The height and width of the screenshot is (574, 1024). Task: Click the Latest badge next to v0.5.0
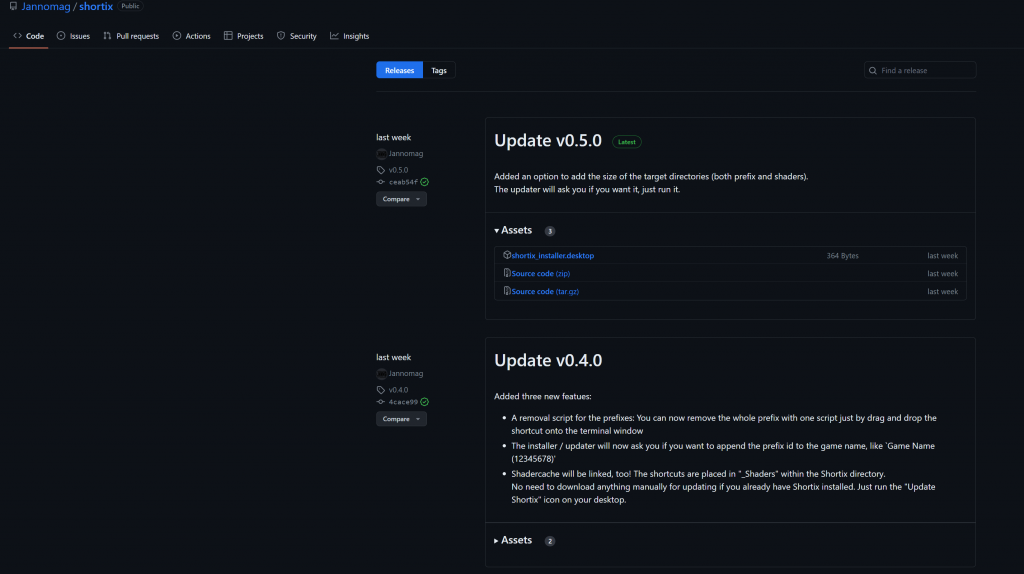(626, 142)
